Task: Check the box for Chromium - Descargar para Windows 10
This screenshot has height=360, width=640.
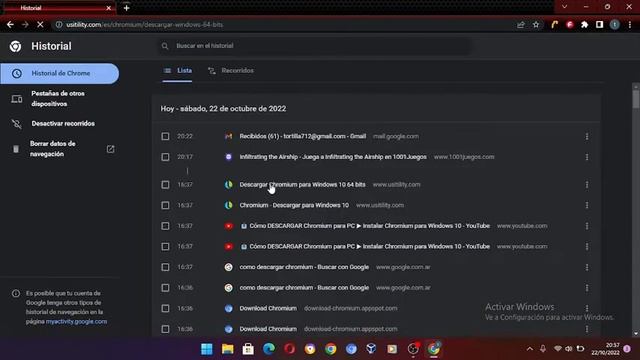Action: coord(165,205)
